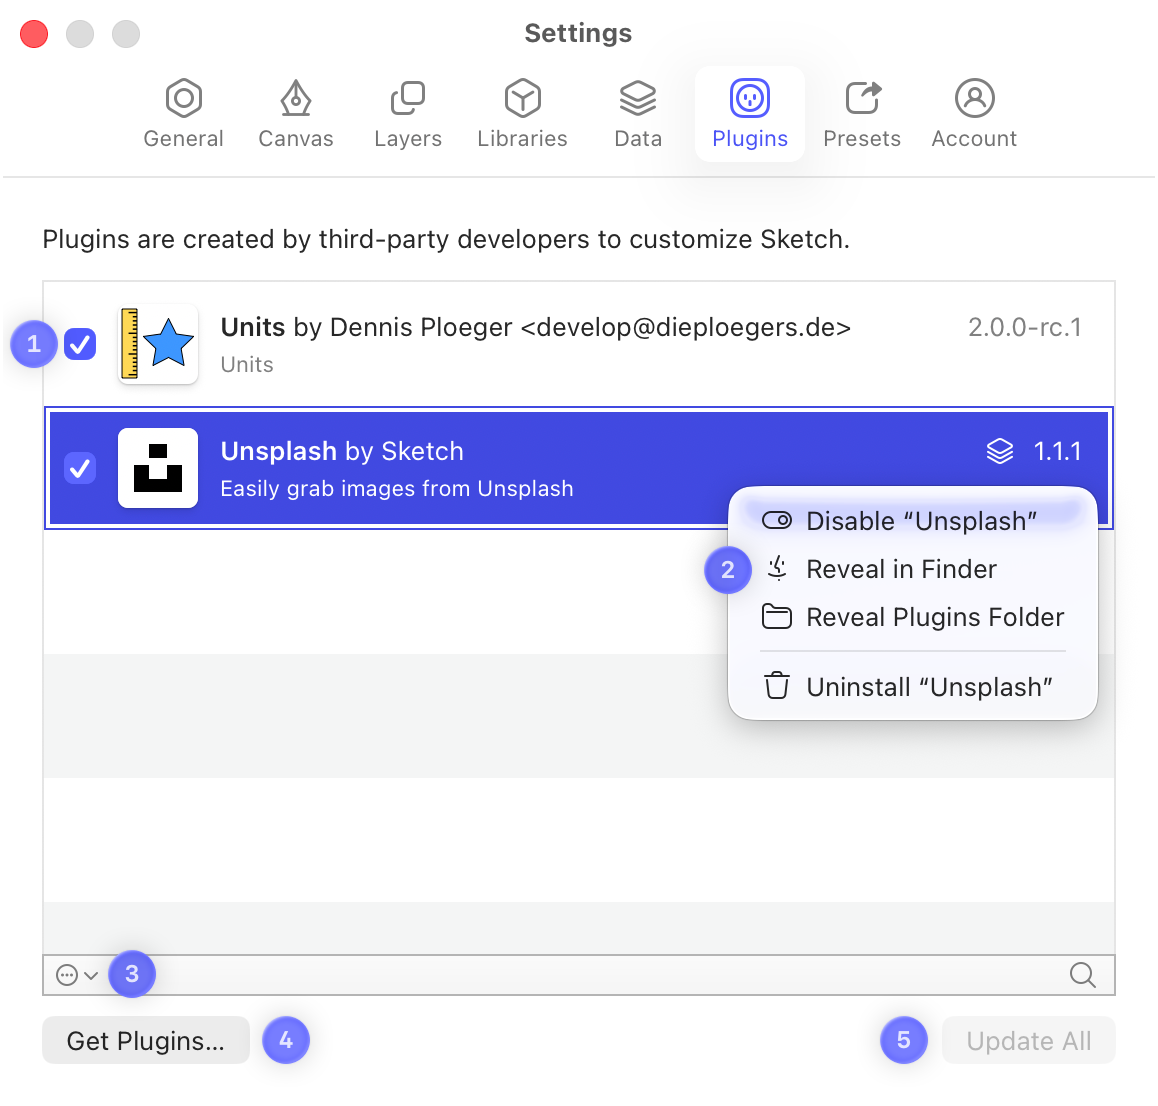Open the Layers settings tab

tap(408, 114)
